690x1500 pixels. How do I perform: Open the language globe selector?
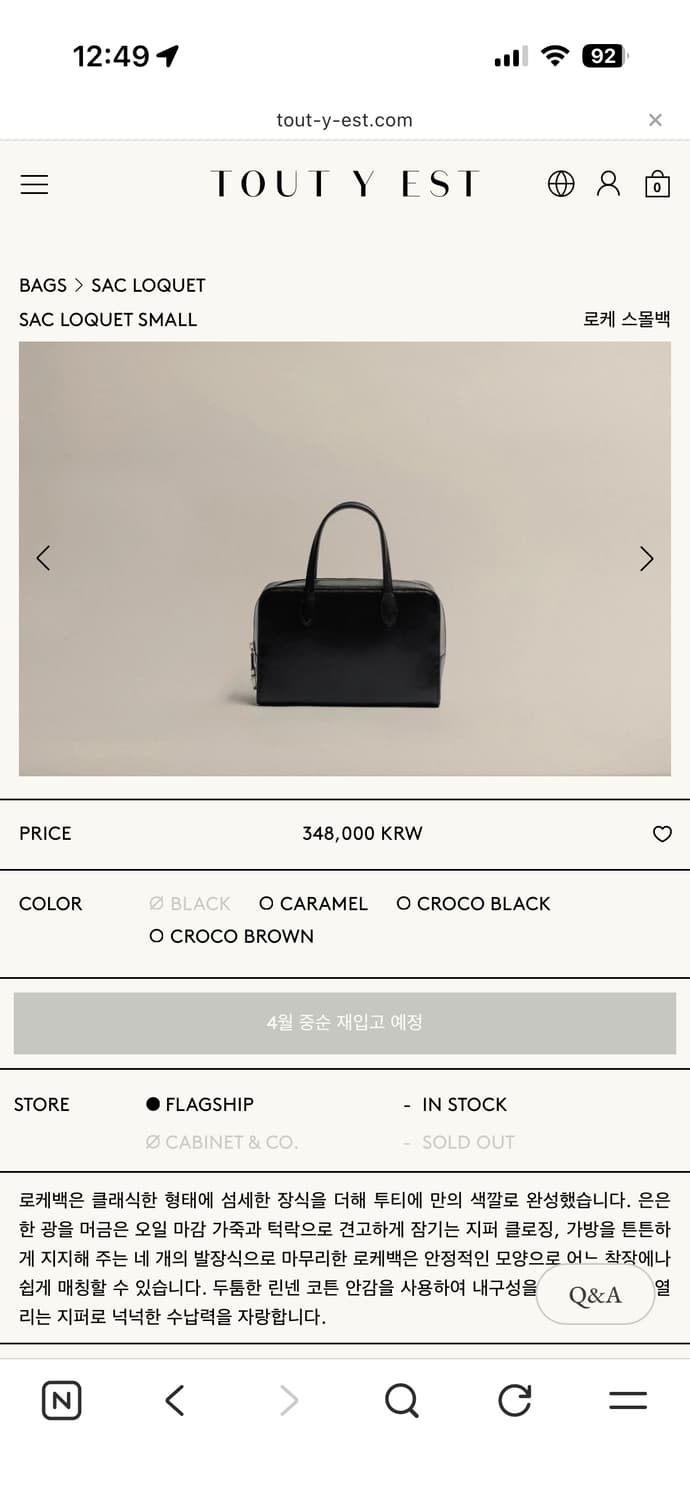pos(561,184)
